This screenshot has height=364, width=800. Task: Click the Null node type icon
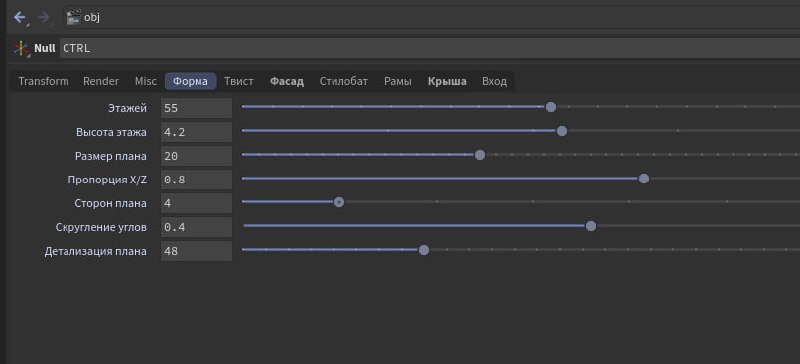click(x=21, y=48)
